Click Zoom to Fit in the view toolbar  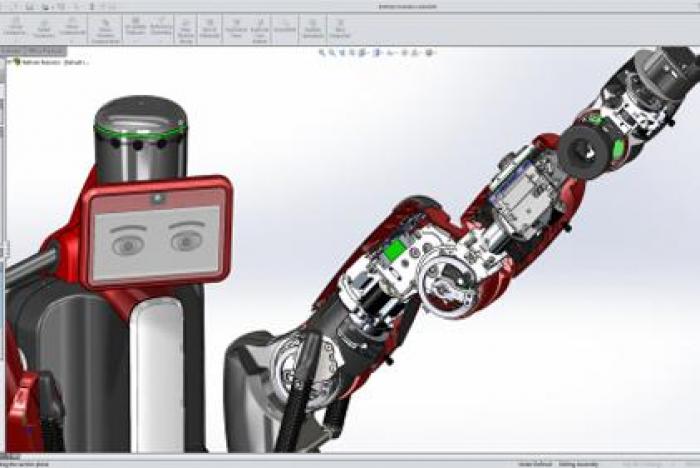323,51
